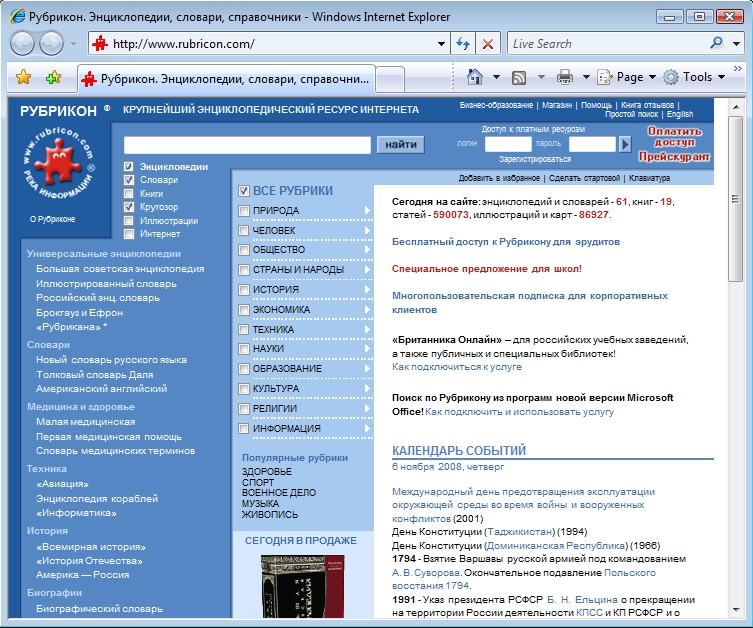
Task: Click the page scroll down arrow
Action: click(736, 610)
